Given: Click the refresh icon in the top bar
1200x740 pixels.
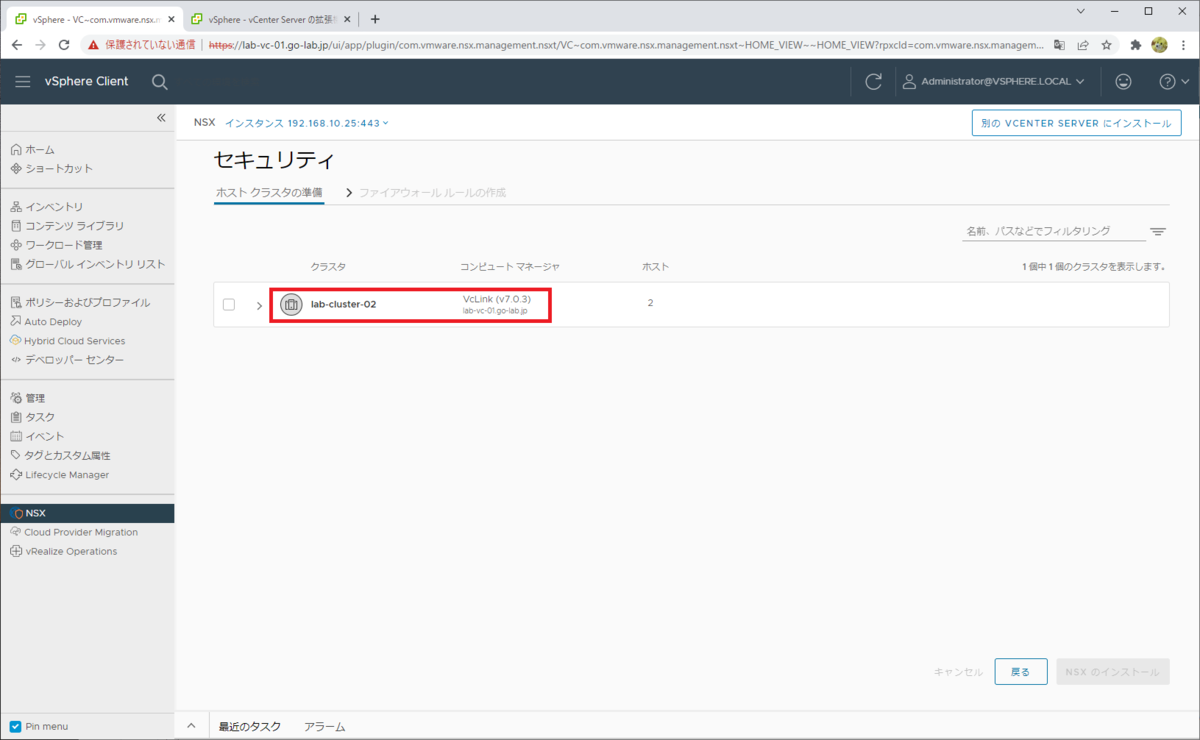Looking at the screenshot, I should (x=872, y=81).
